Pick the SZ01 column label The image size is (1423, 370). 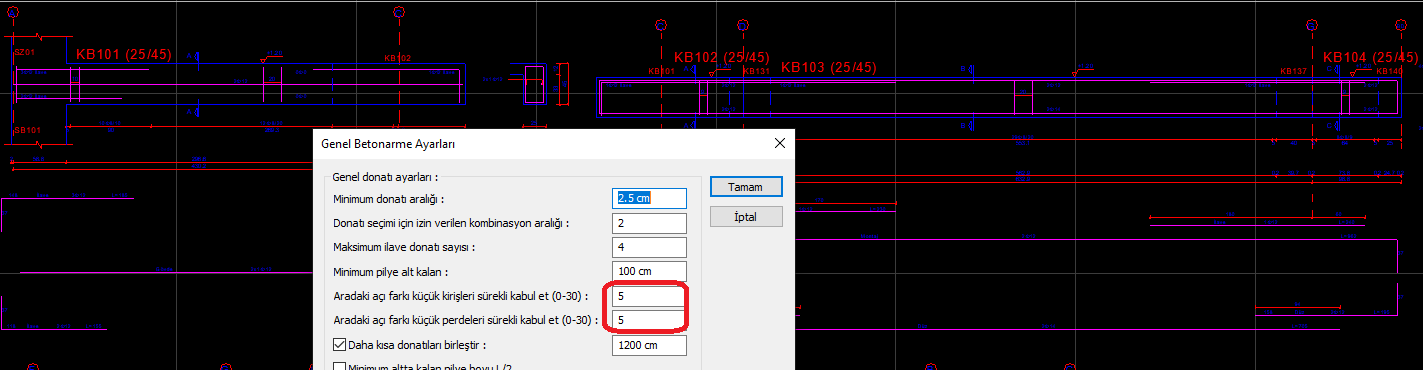[x=25, y=51]
